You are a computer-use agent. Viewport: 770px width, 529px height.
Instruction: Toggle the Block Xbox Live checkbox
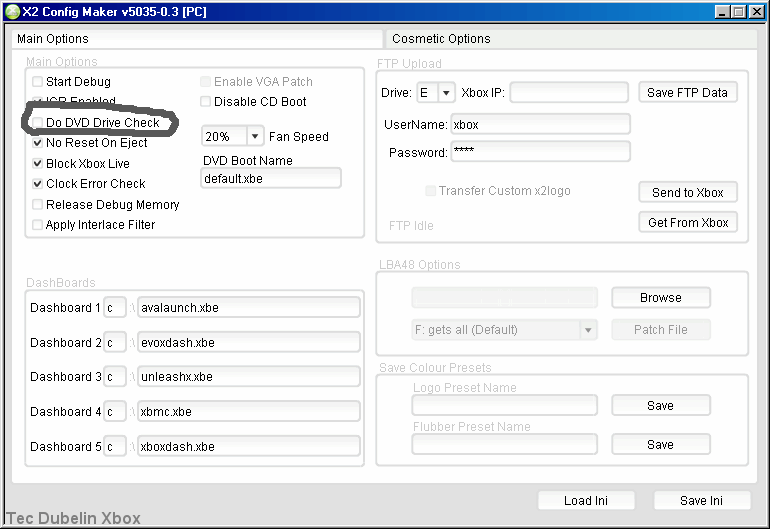[38, 164]
